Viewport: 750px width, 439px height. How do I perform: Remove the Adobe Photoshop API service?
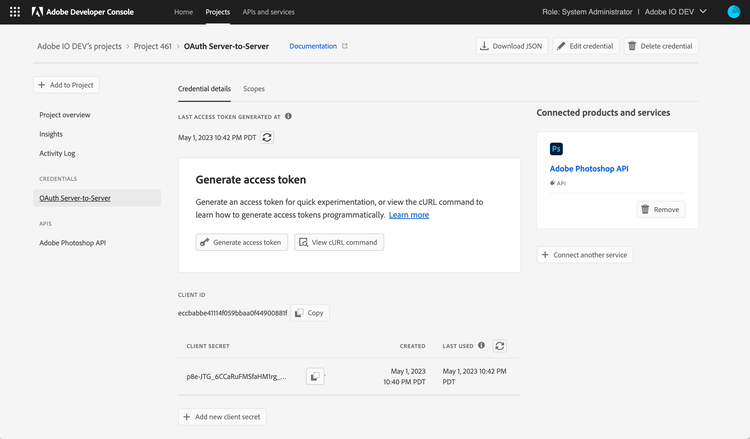coord(661,210)
